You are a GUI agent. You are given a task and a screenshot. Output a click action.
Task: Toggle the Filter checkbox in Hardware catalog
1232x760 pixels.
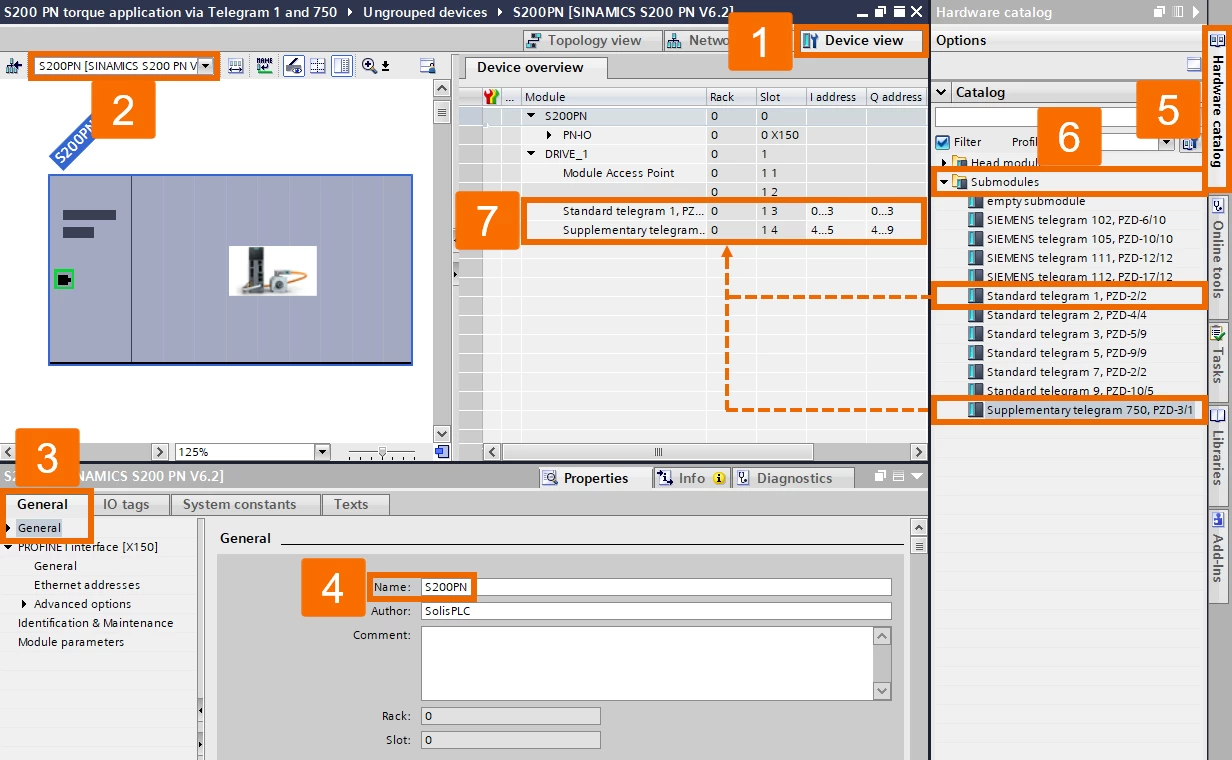click(x=942, y=142)
